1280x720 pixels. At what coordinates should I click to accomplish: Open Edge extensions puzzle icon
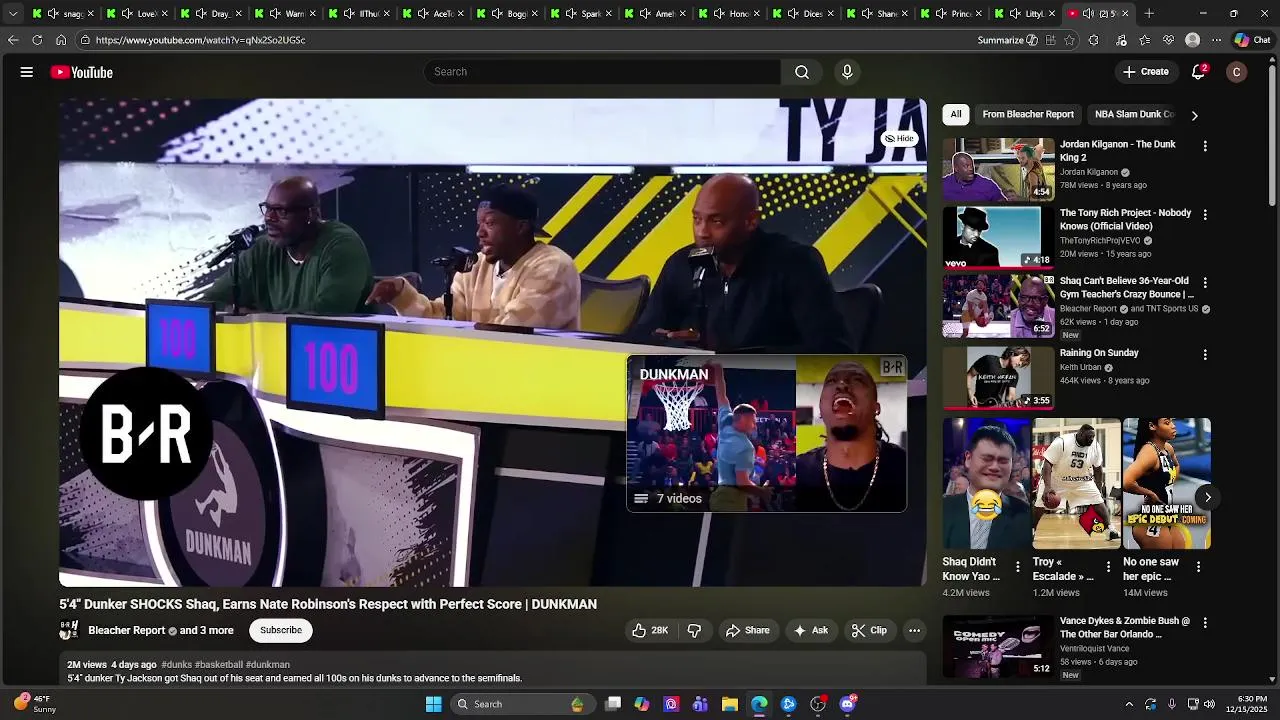point(1093,40)
